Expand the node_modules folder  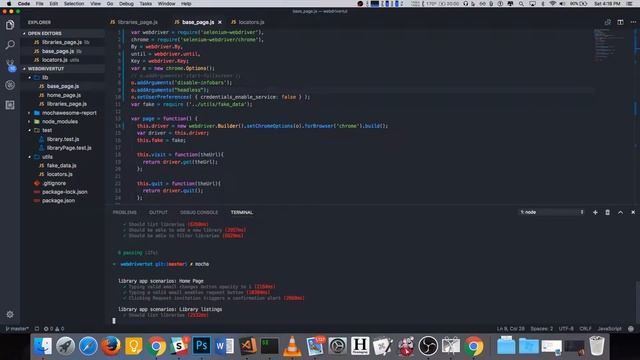[x=60, y=122]
